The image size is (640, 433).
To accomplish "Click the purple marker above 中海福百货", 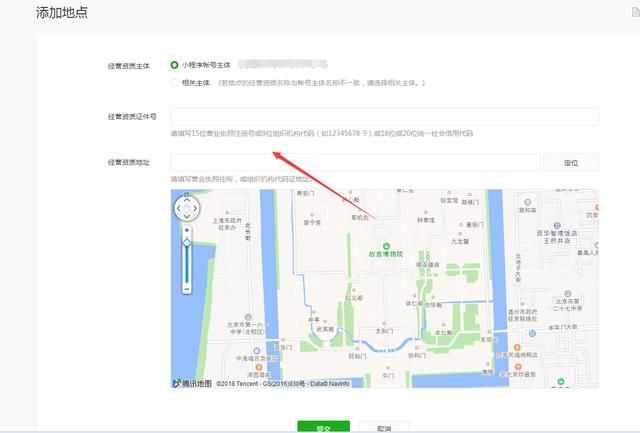I will coord(256,351).
